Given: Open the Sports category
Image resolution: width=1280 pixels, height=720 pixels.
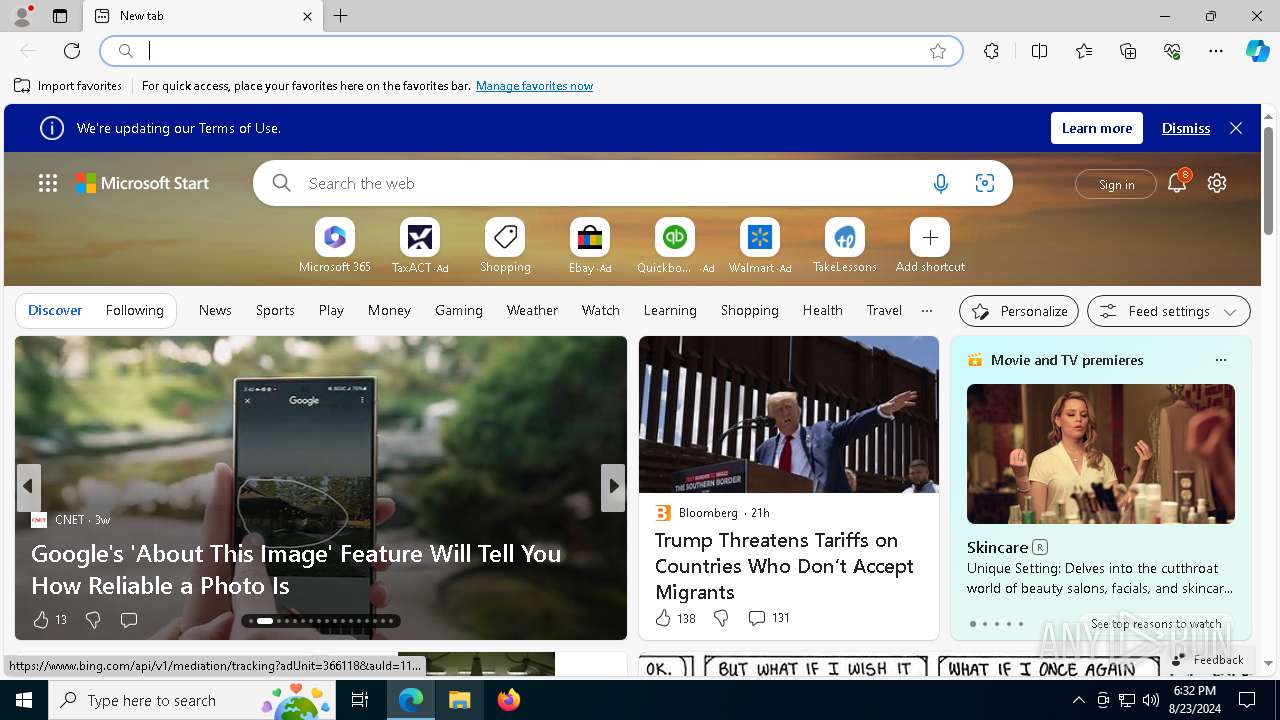Looking at the screenshot, I should [x=275, y=310].
